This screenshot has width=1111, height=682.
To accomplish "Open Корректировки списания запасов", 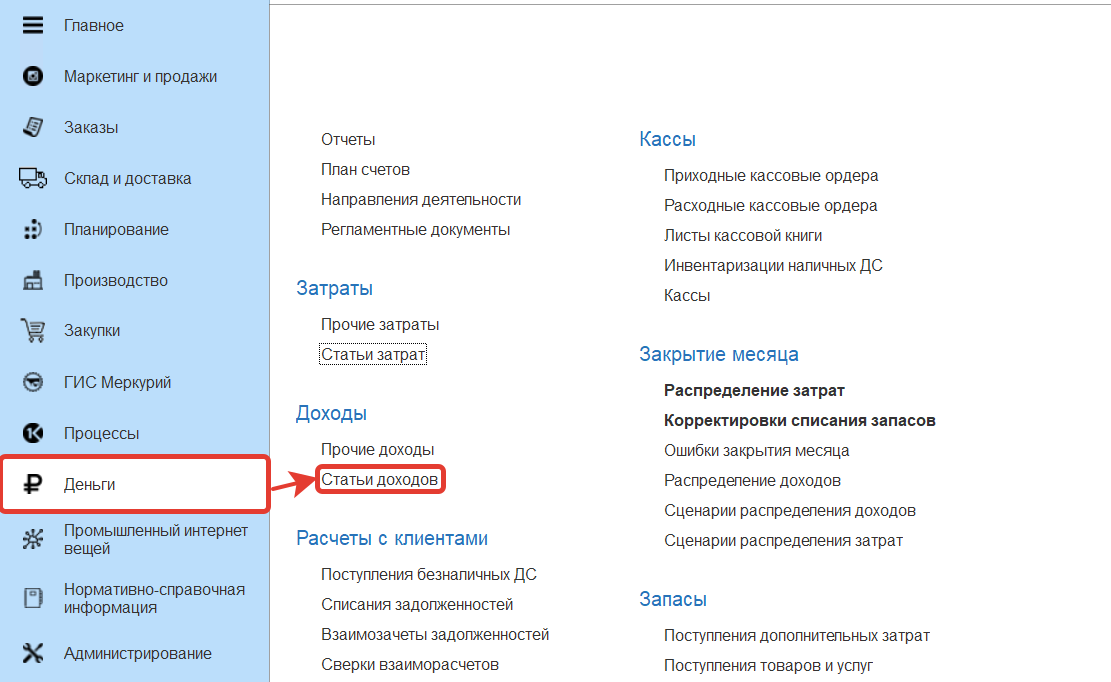I will pyautogui.click(x=799, y=421).
